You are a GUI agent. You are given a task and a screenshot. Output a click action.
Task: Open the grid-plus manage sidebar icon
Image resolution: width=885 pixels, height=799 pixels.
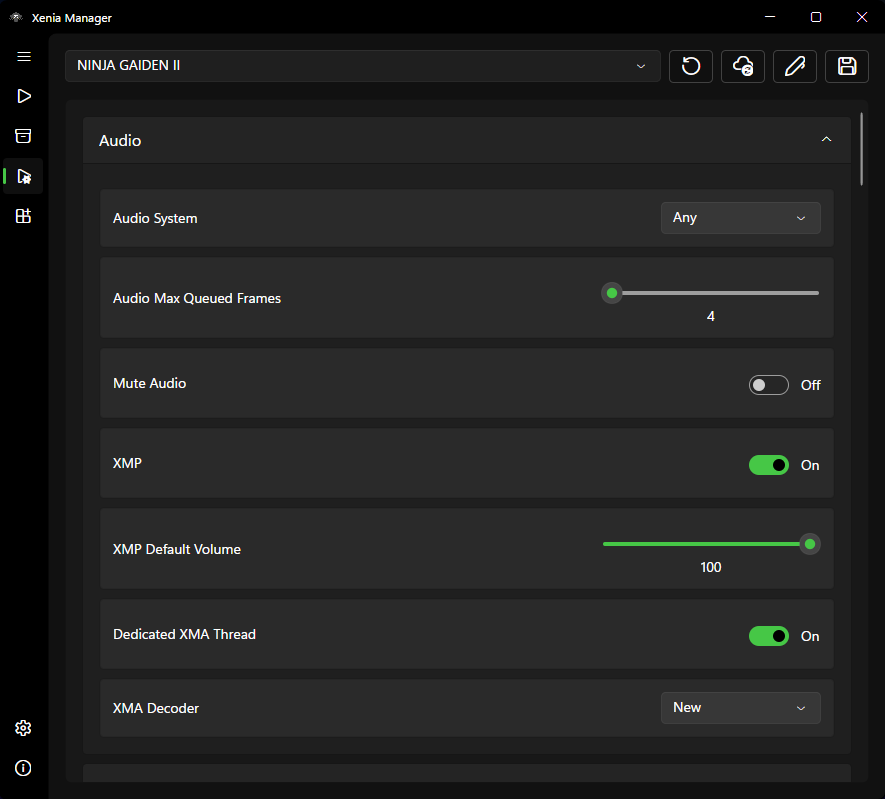(x=23, y=216)
